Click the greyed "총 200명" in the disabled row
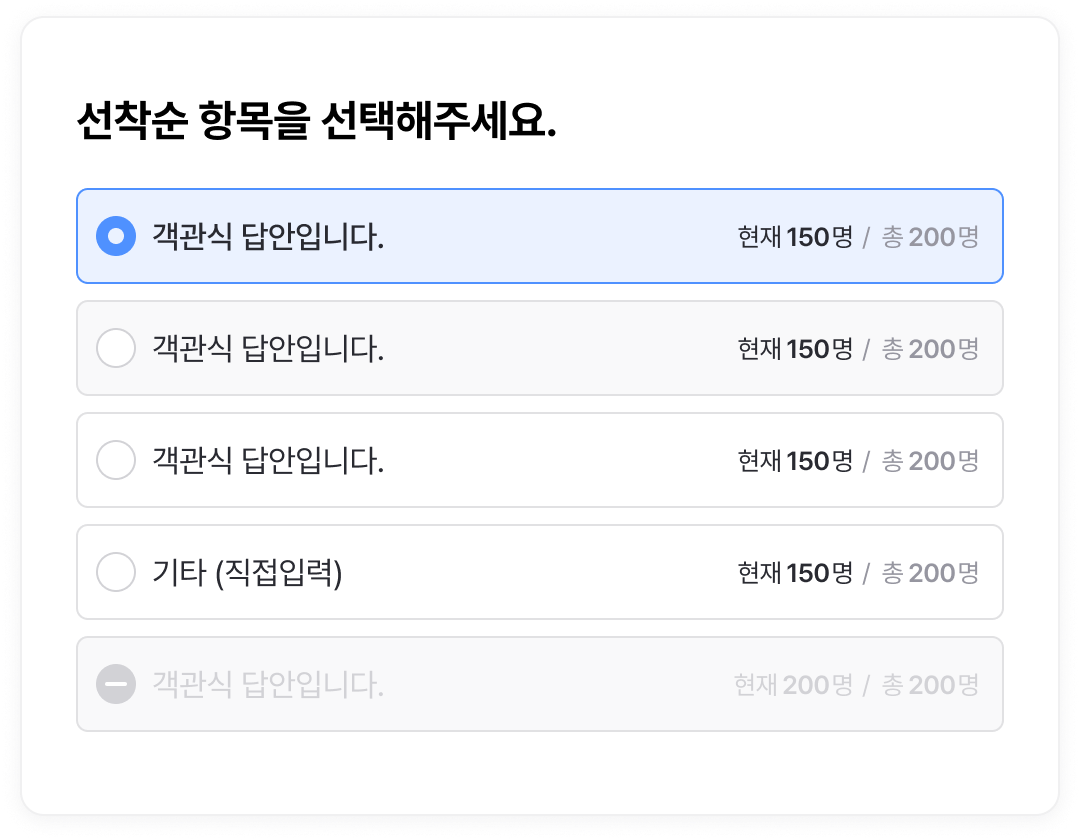The width and height of the screenshot is (1080, 840). coord(930,685)
